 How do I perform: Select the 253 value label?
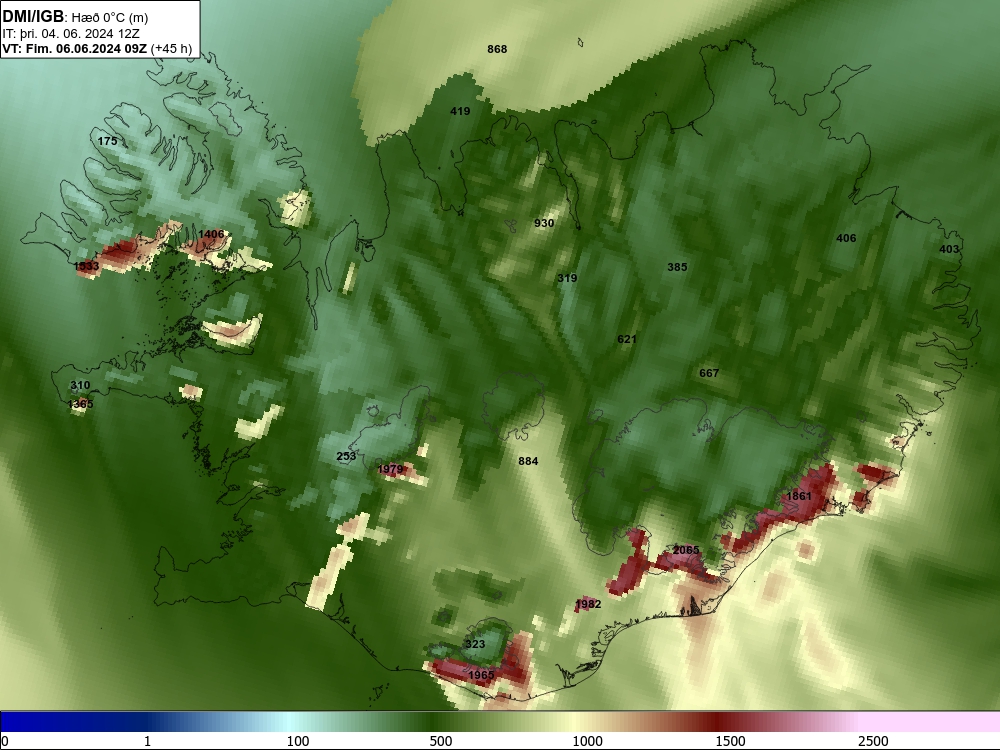click(x=346, y=456)
